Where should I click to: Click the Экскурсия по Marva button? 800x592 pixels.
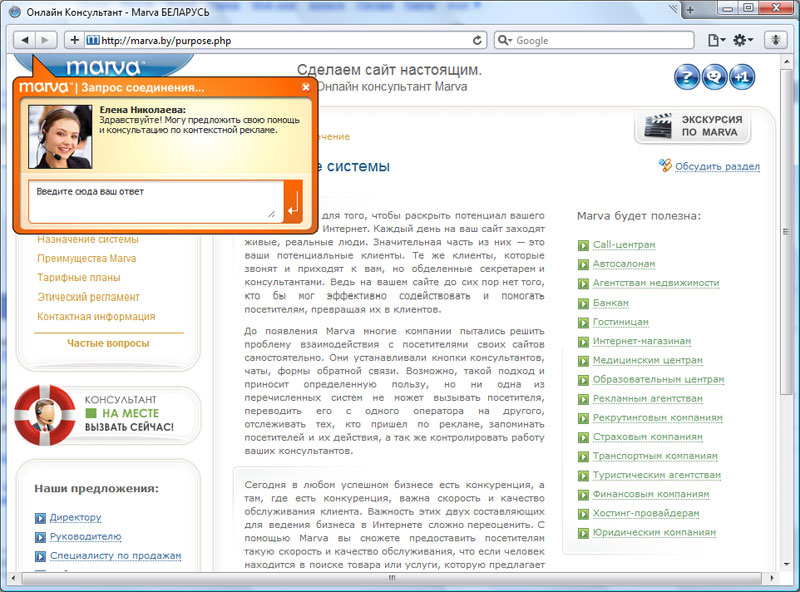coord(693,126)
